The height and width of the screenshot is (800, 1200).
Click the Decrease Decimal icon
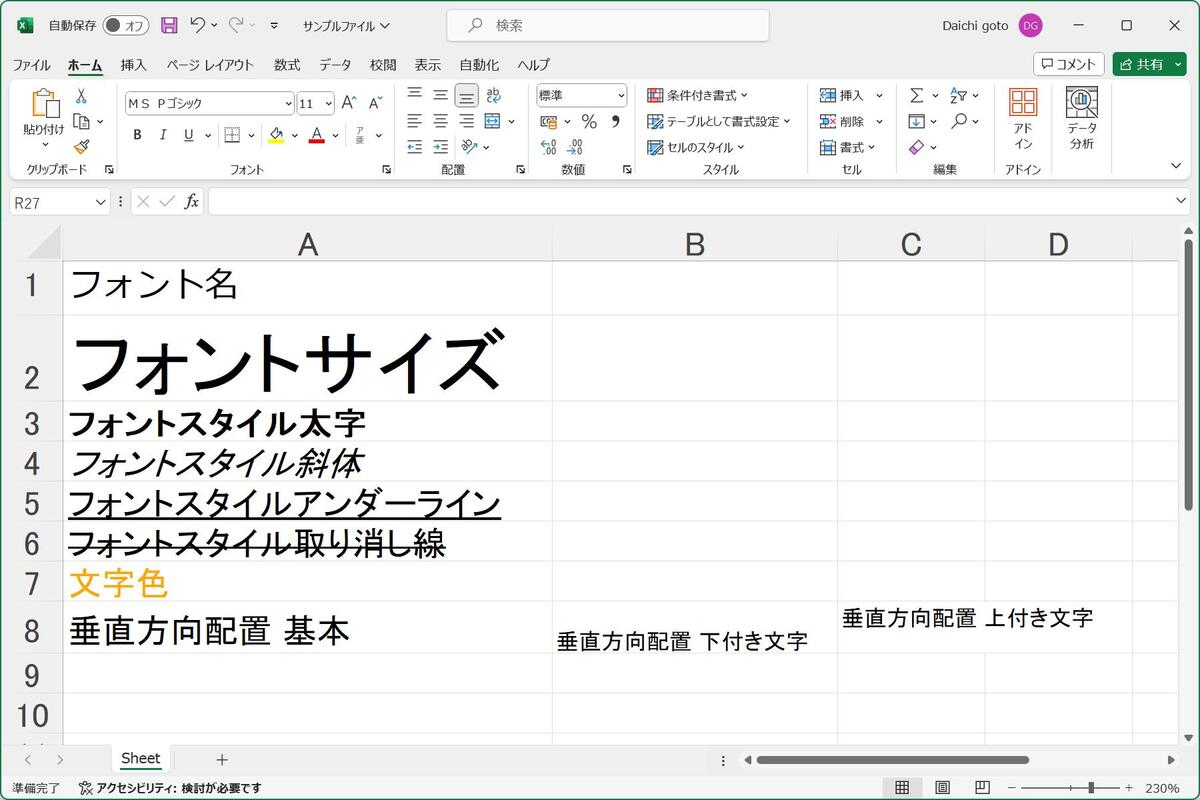[x=574, y=147]
